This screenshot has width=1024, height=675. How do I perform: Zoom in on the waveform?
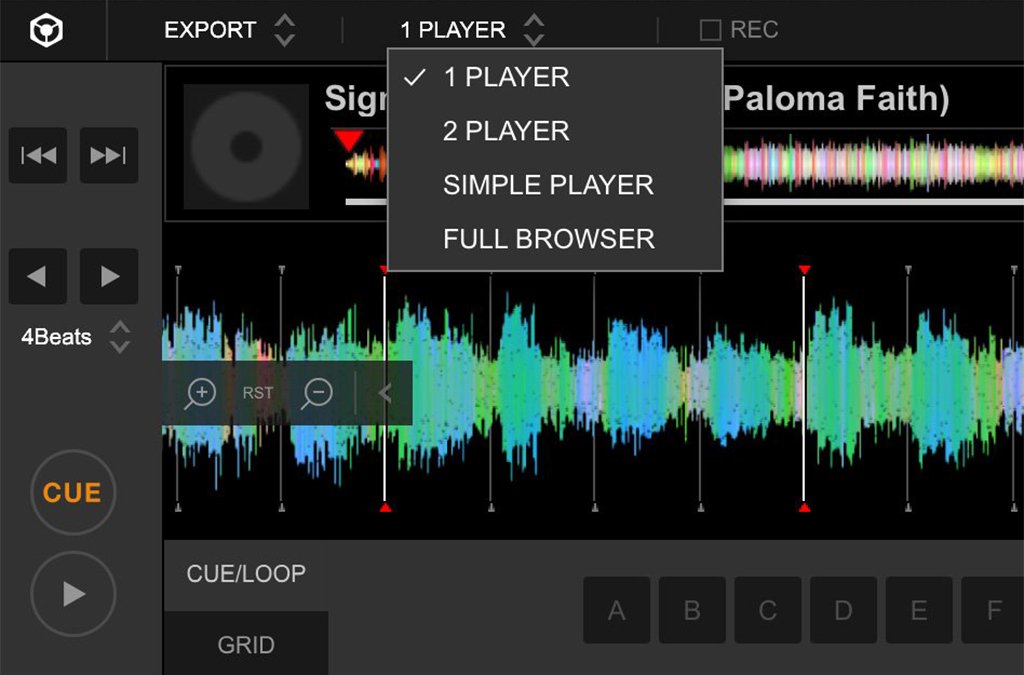point(201,393)
